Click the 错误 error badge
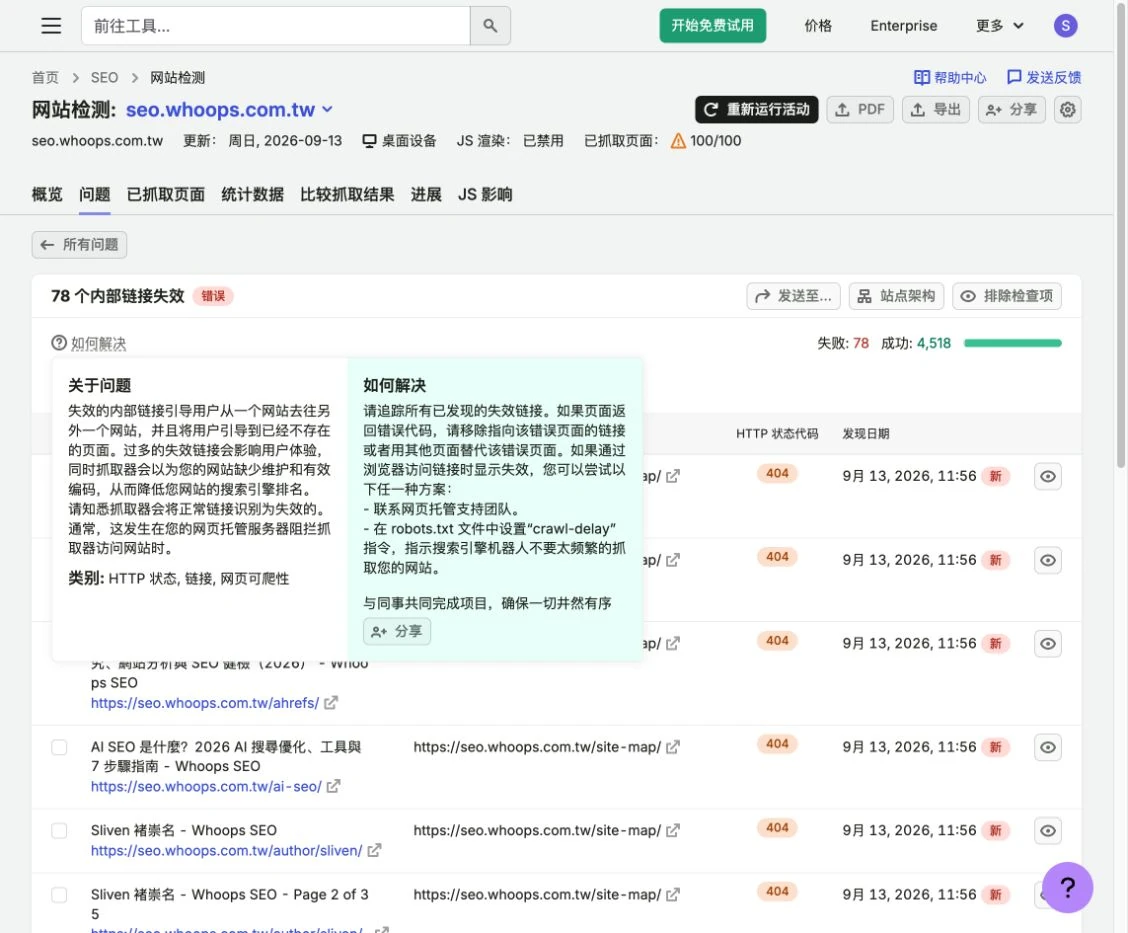Image resolution: width=1128 pixels, height=933 pixels. (213, 296)
